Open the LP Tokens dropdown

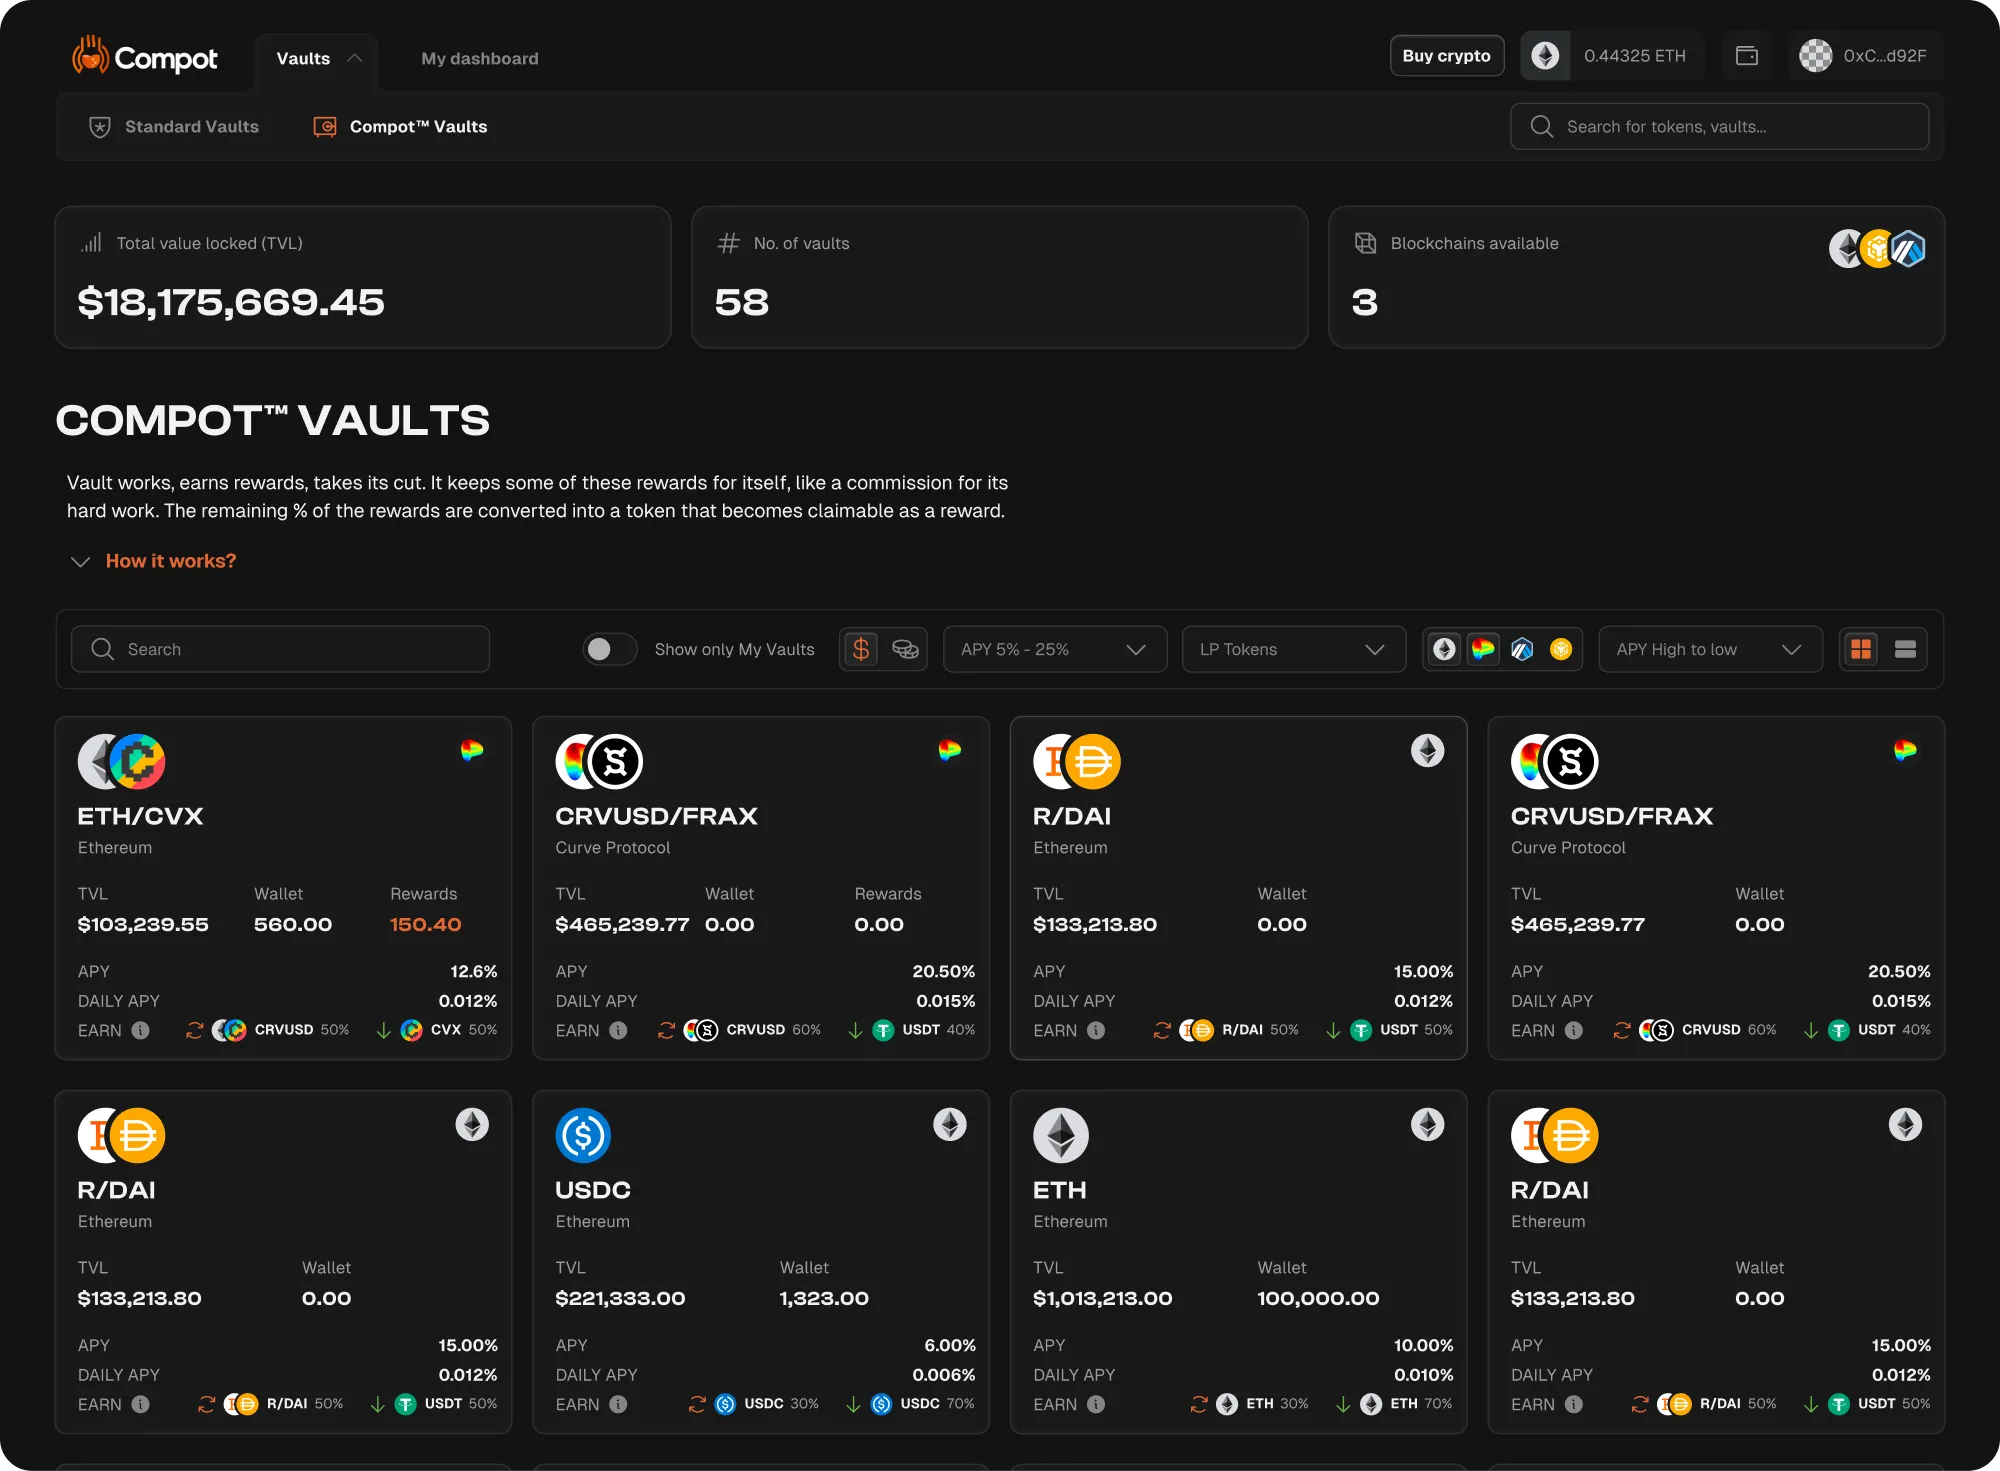tap(1293, 649)
